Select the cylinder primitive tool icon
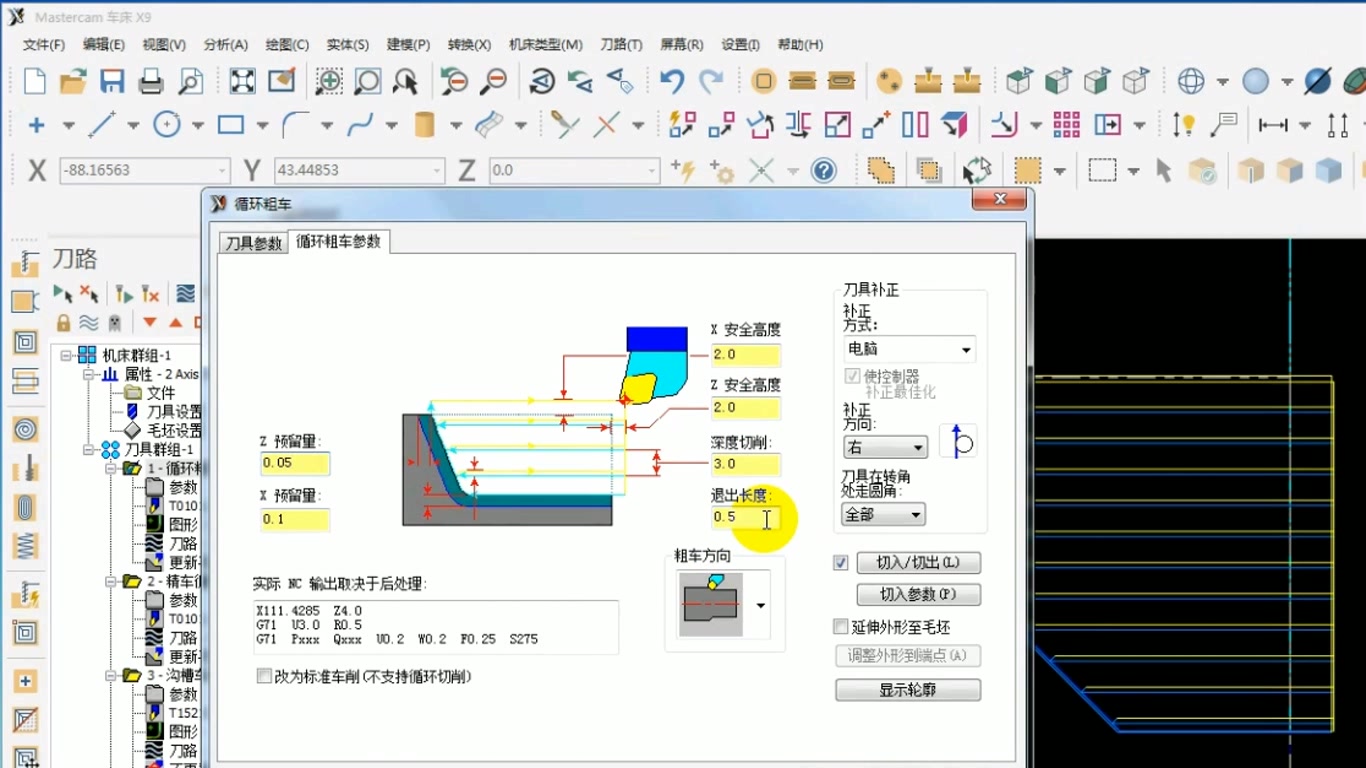Screen dimensions: 1366x768 pyautogui.click(x=424, y=125)
